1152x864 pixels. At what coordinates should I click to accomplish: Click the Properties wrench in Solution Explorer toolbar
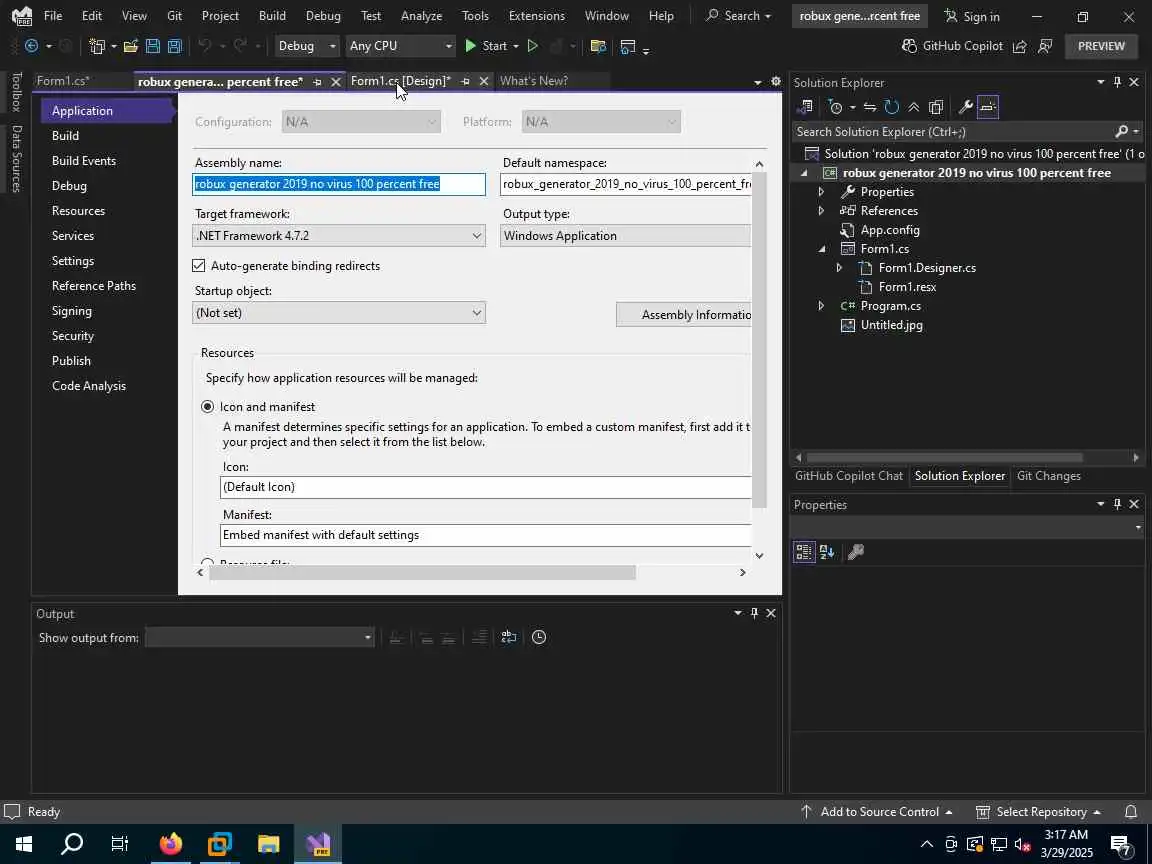966,107
